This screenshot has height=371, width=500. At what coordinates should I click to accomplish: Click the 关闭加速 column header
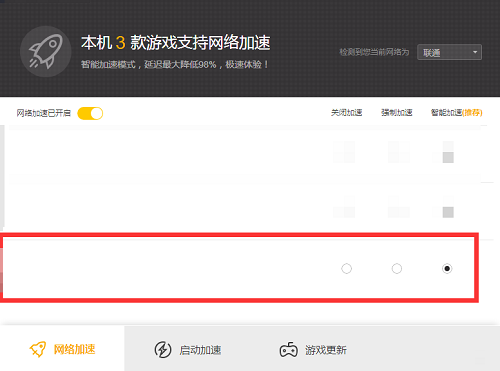(346, 113)
